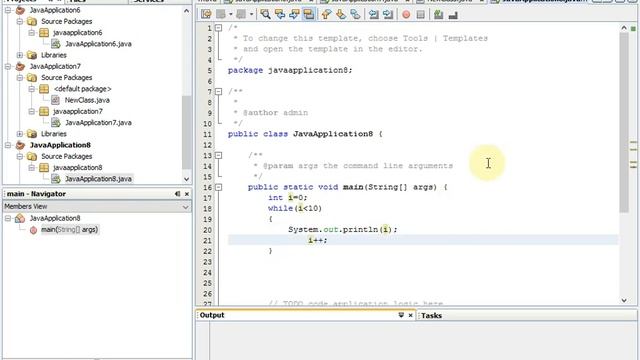This screenshot has height=360, width=640.
Task: Click the editor vertical scrollbar thumb
Action: (624, 122)
